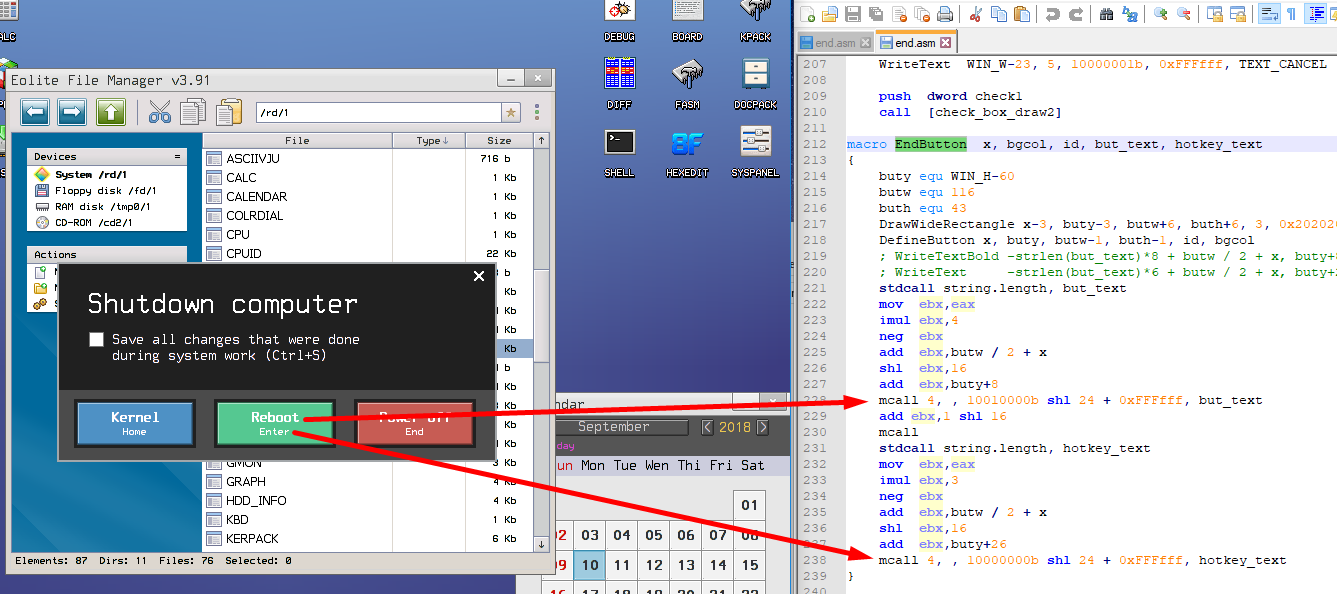Click the paste clipboard icon in Eolite
The image size is (1337, 594).
point(230,111)
